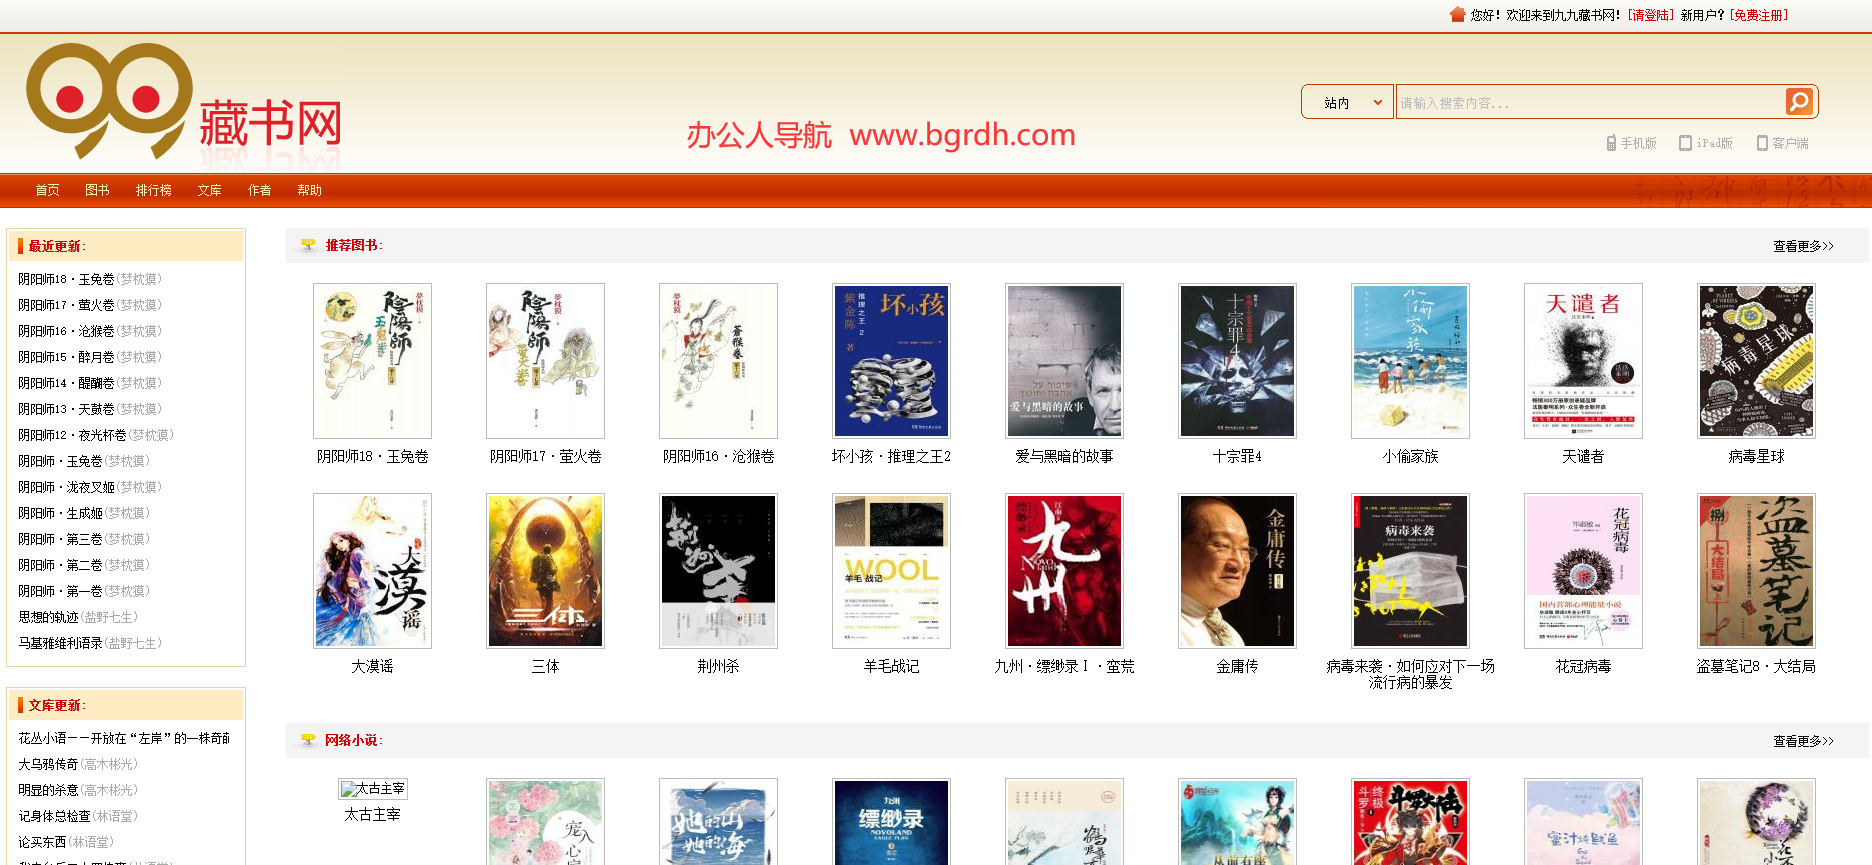Click 查看更多 in 推荐图书 section
Viewport: 1872px width, 865px height.
[x=1803, y=246]
